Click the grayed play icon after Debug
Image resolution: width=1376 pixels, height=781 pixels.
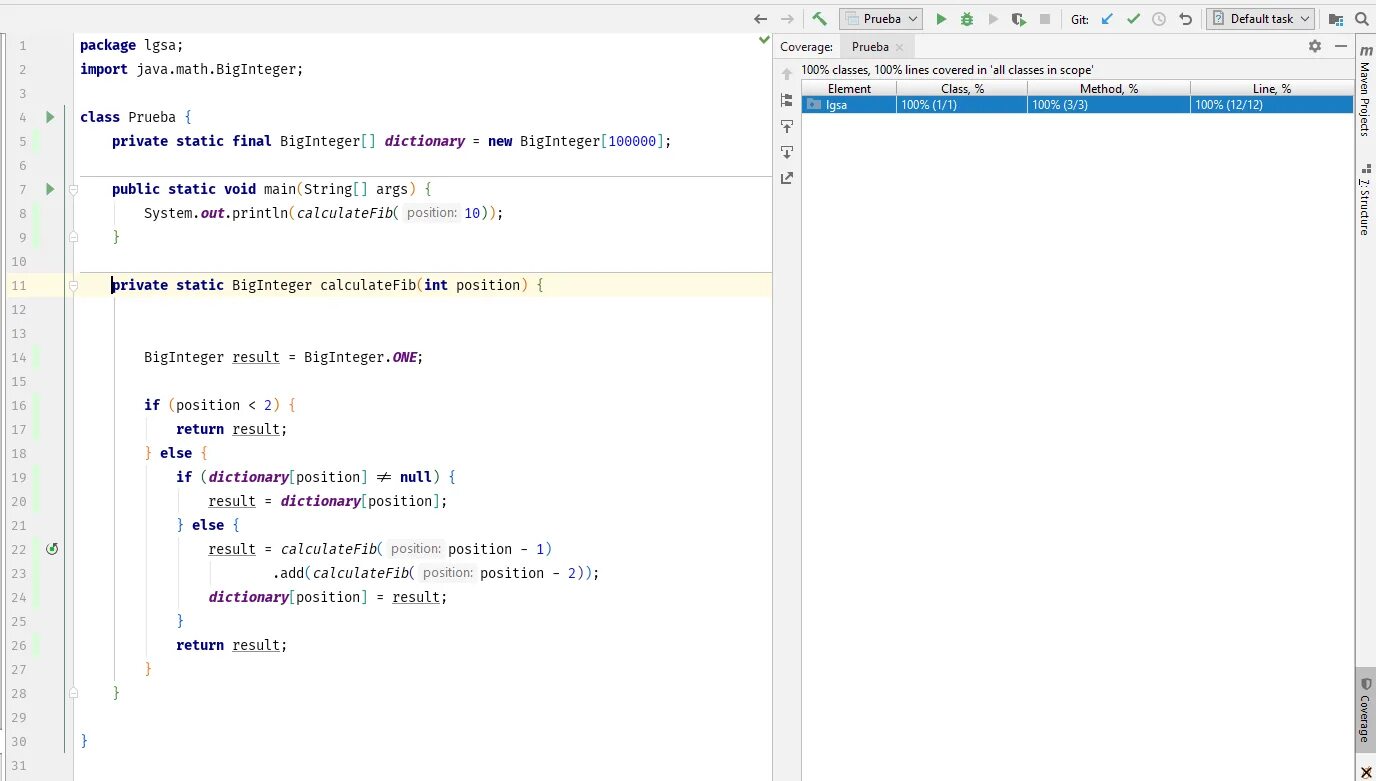(993, 19)
